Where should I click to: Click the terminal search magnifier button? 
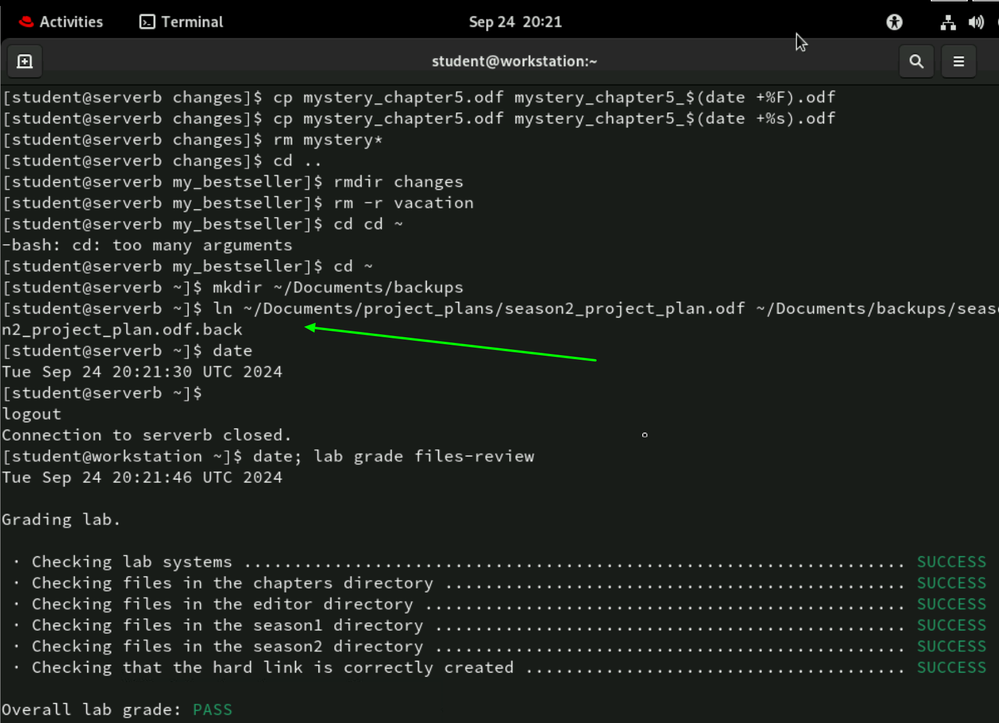coord(916,62)
